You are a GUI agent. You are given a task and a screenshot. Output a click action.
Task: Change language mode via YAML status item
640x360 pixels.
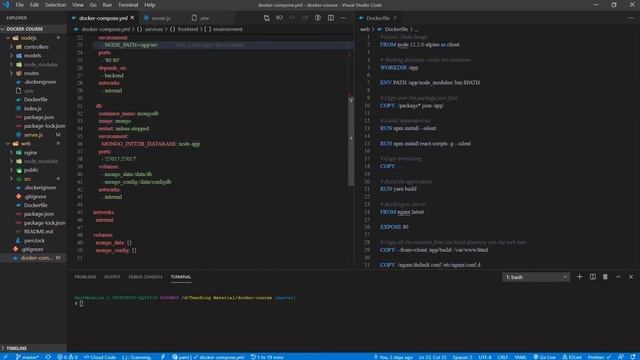520,357
